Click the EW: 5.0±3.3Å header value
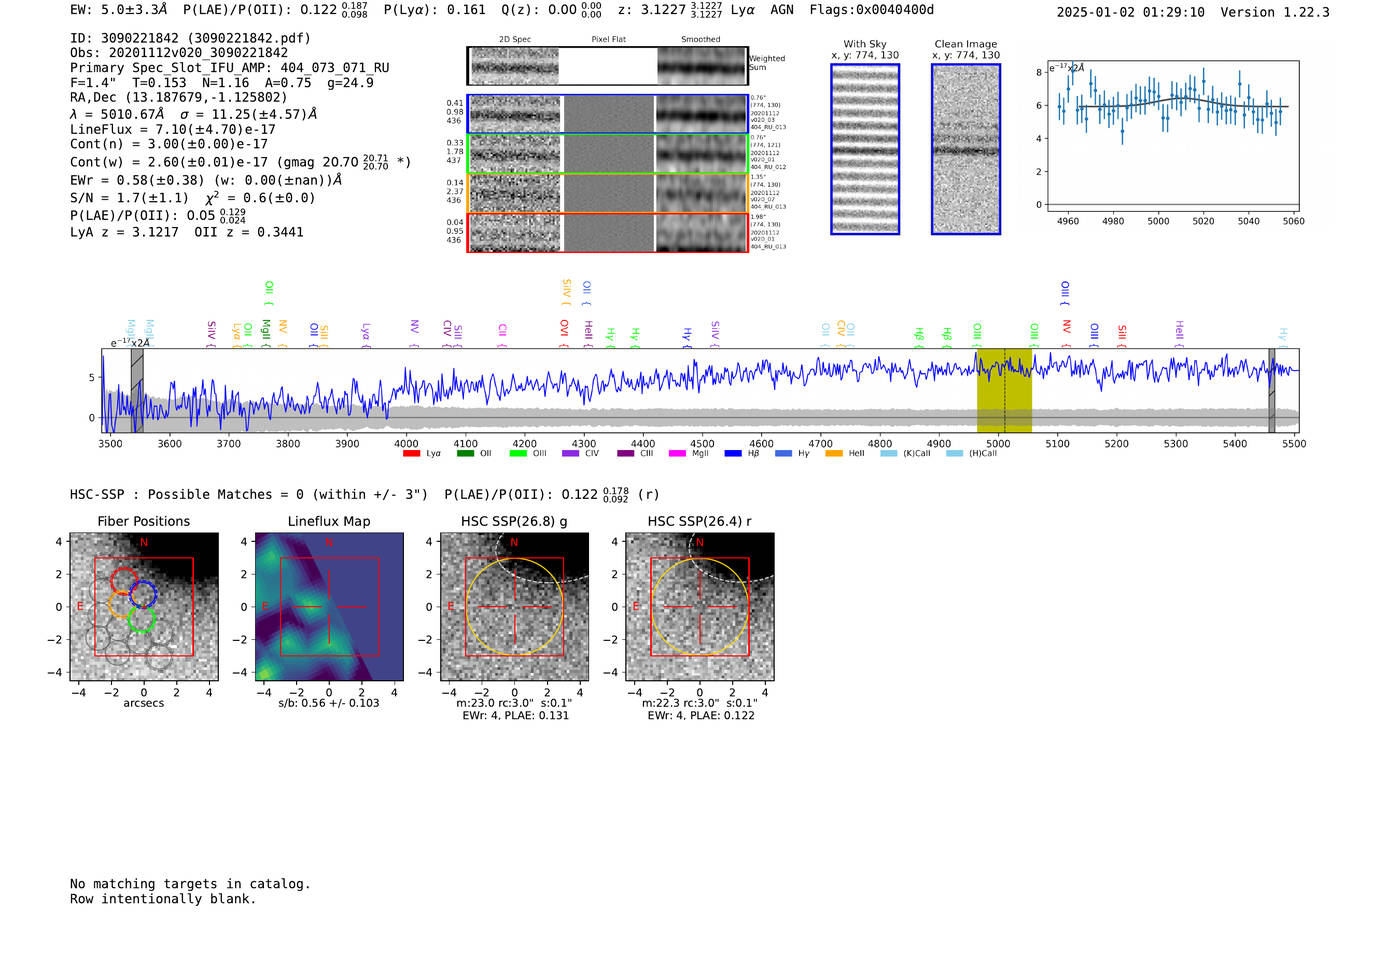 (118, 10)
